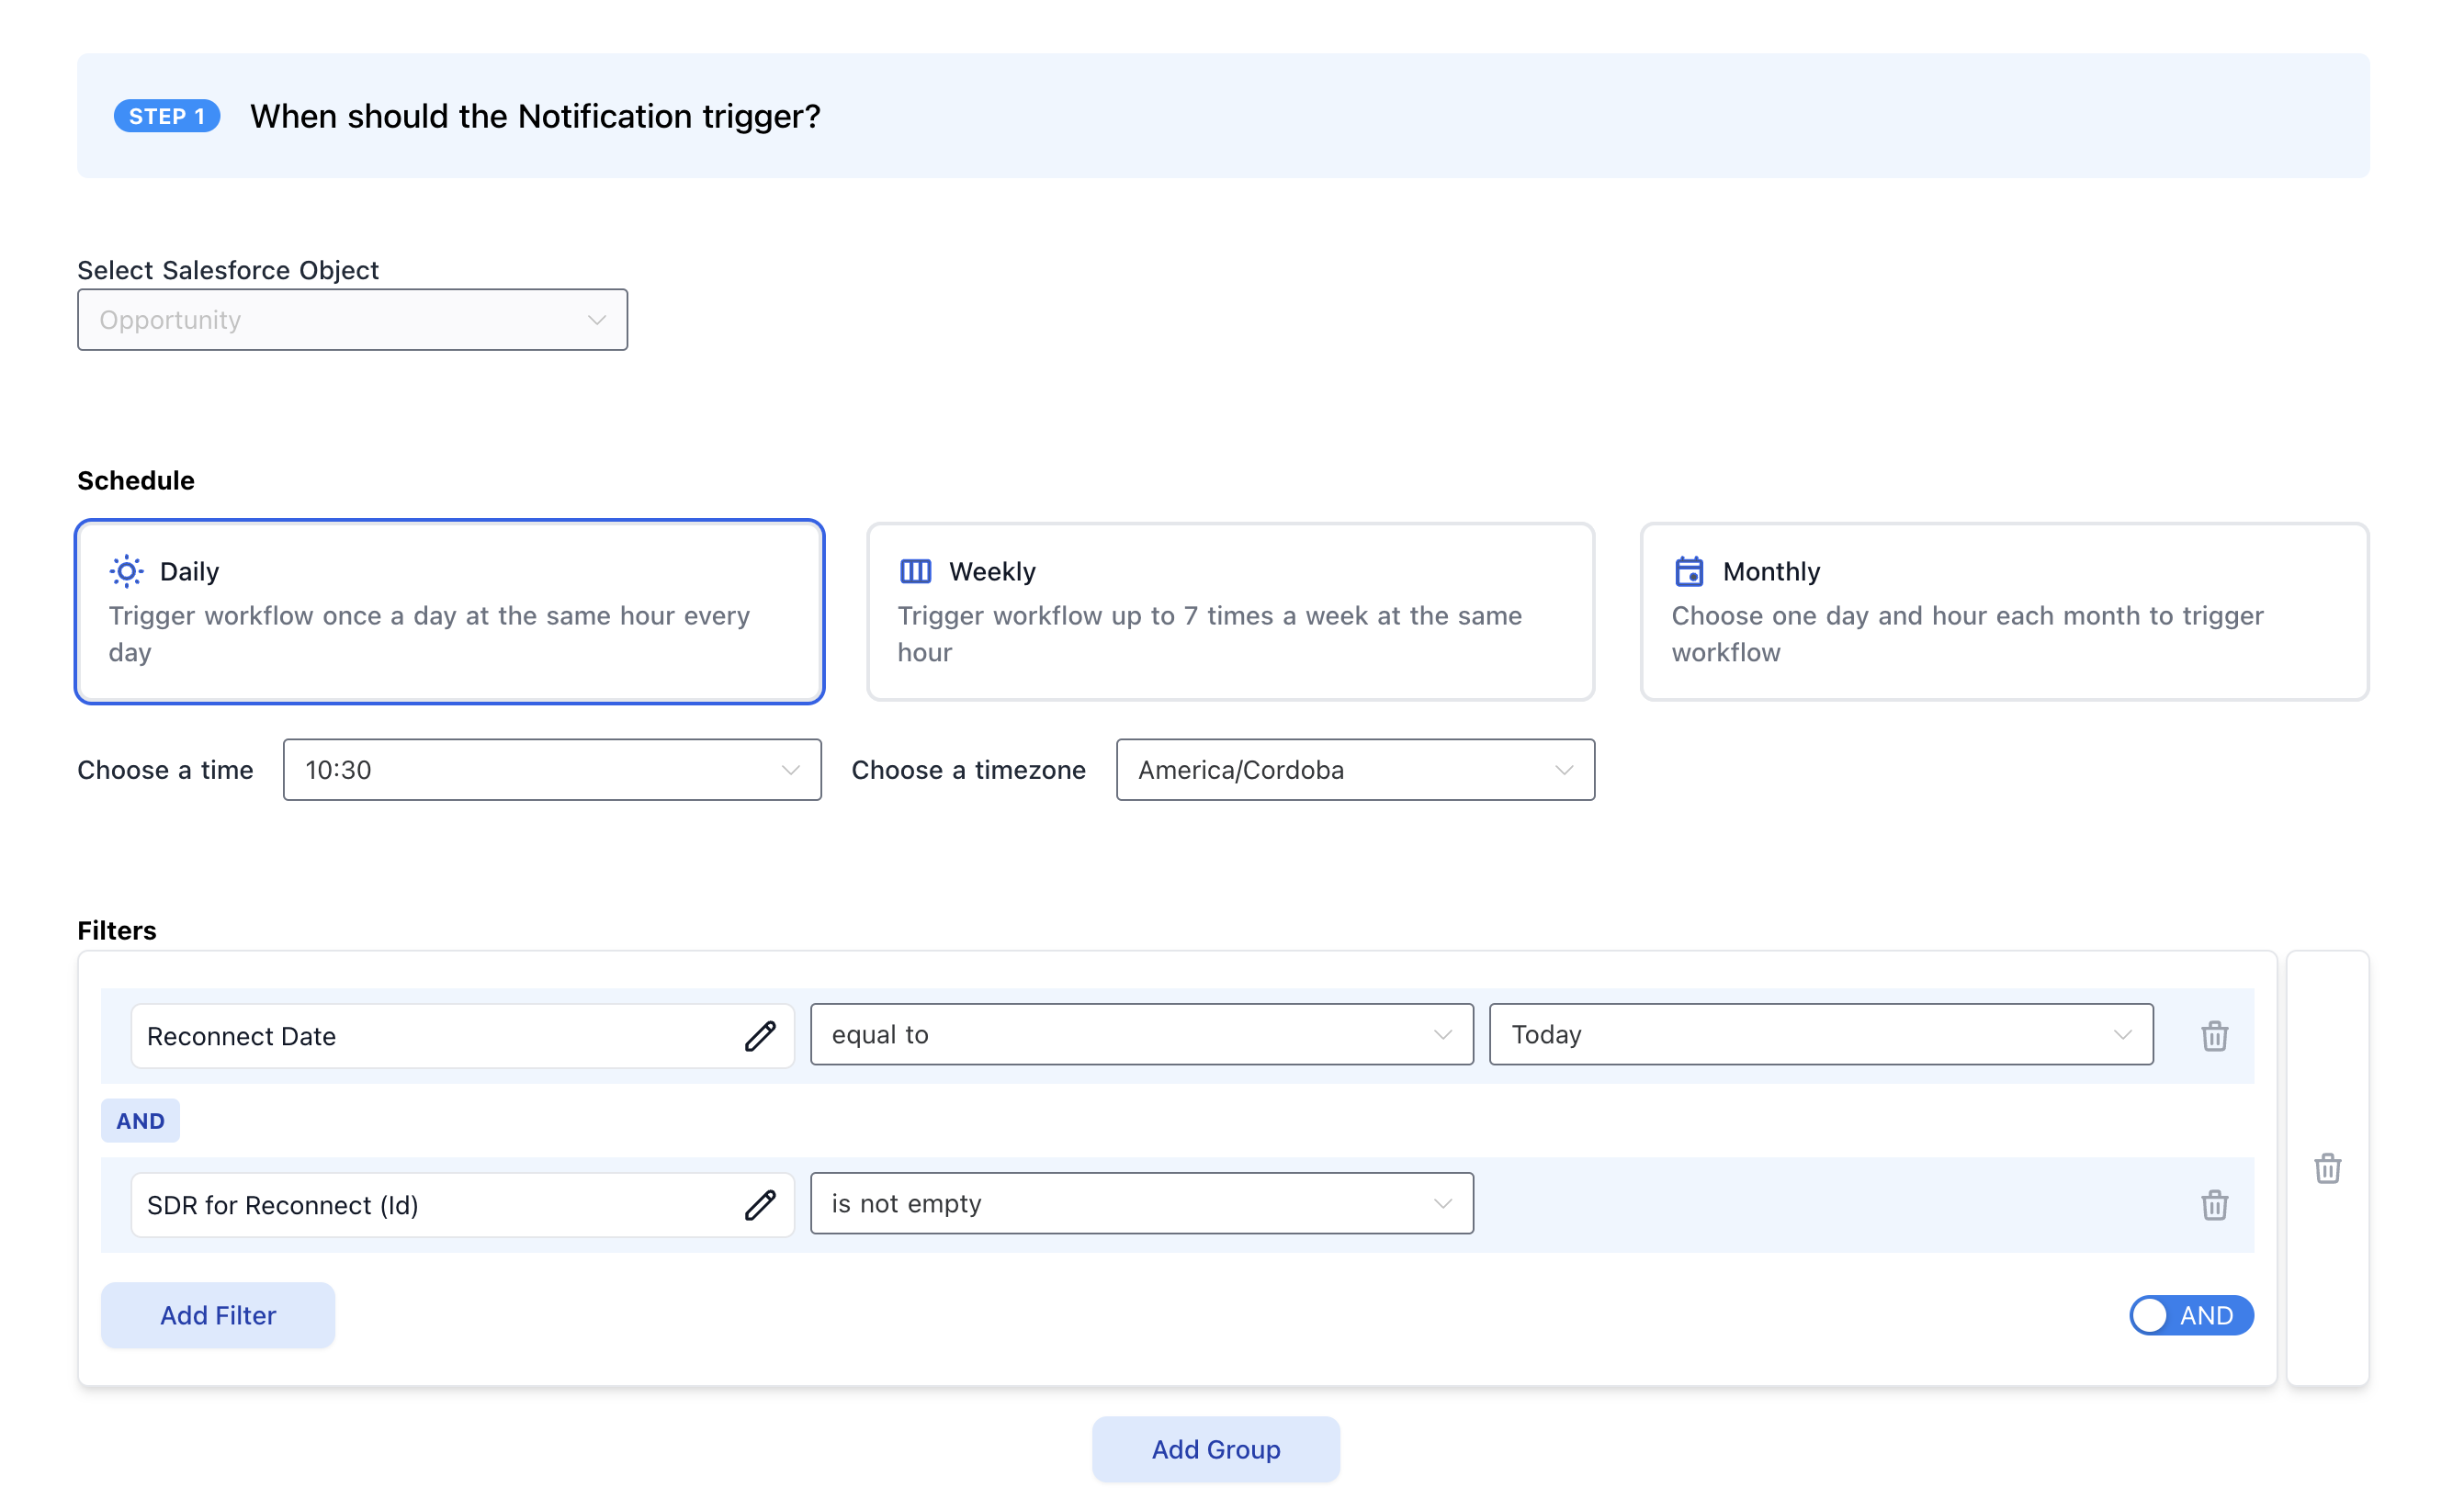Open the Choose a time dropdown
This screenshot has height=1510, width=2464.
[x=552, y=770]
